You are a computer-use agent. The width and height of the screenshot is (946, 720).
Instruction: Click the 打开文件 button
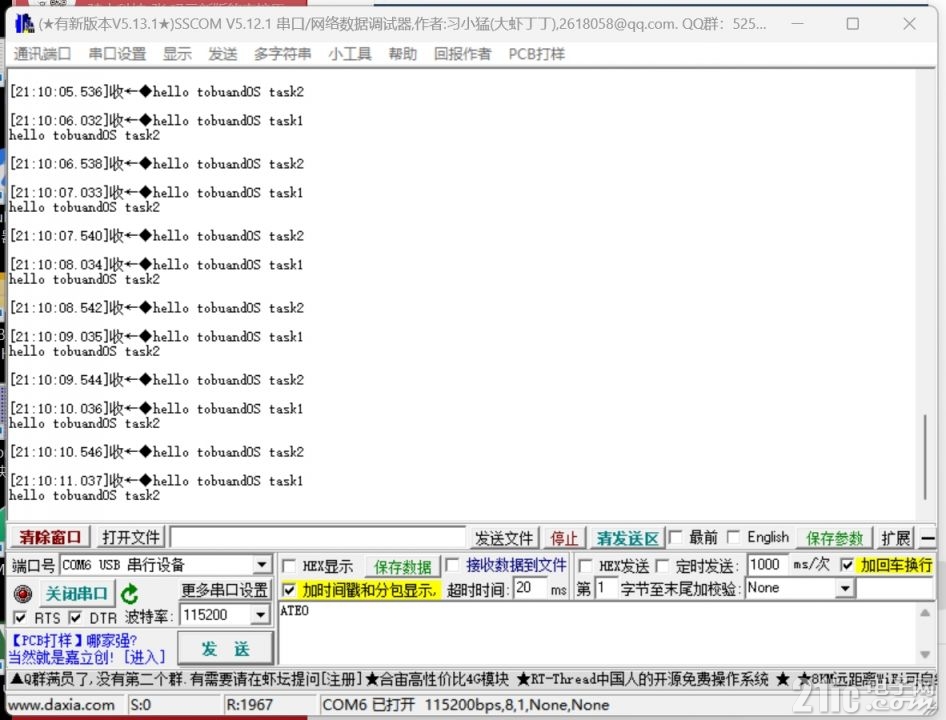point(131,537)
